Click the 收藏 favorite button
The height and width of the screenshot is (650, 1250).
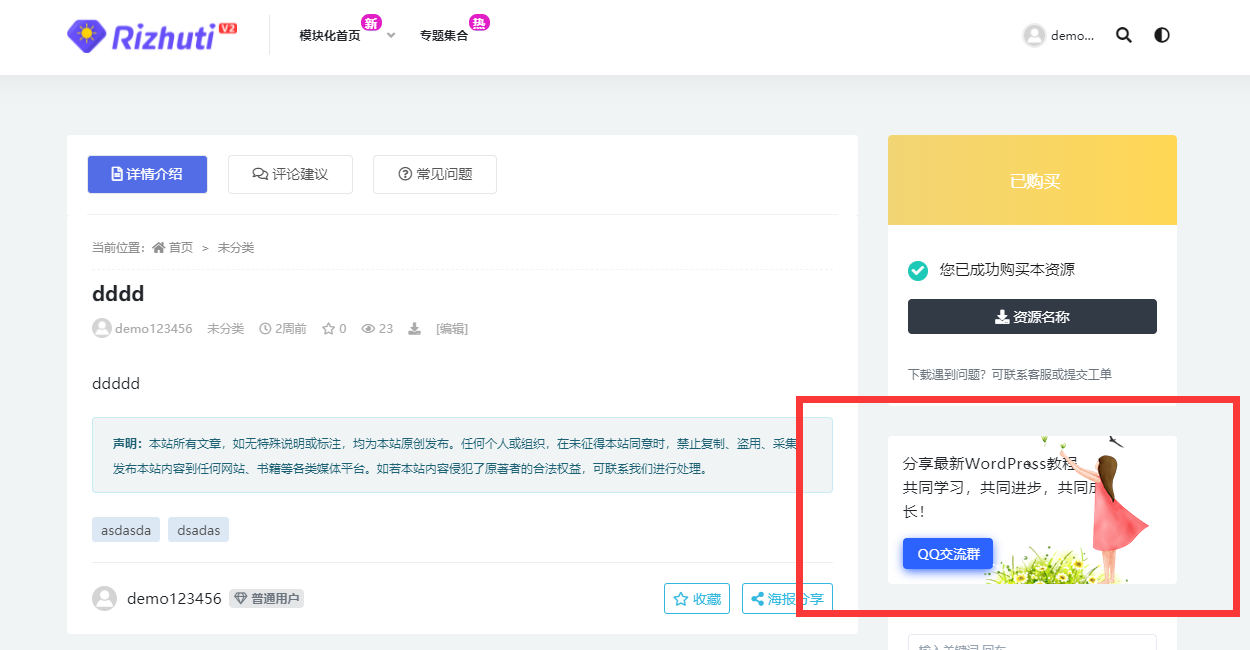click(697, 599)
